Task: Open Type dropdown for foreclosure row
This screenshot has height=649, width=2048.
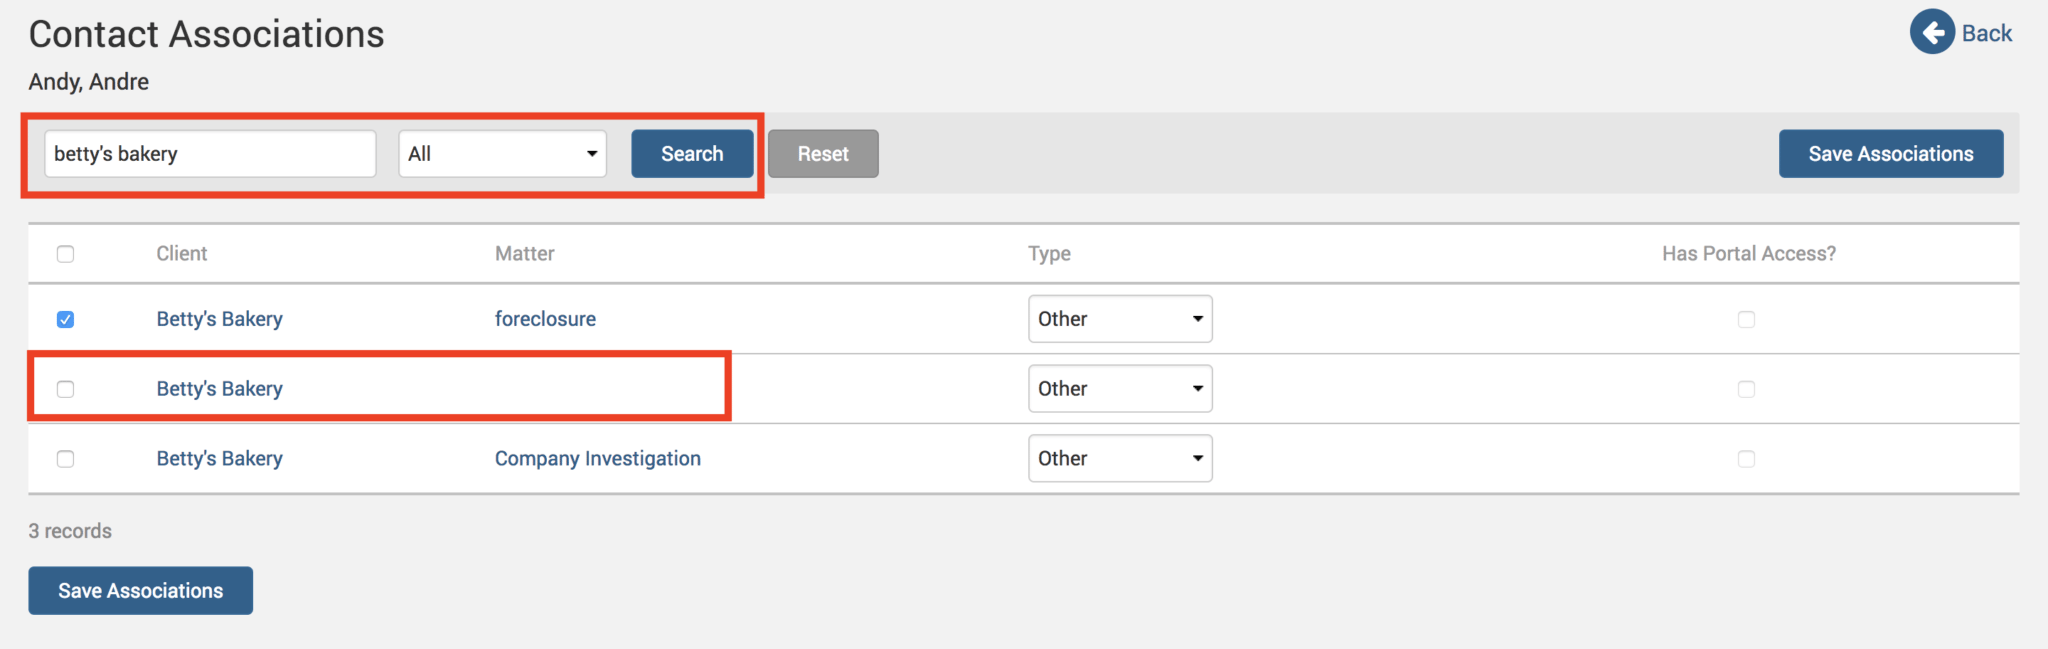Action: [1119, 319]
